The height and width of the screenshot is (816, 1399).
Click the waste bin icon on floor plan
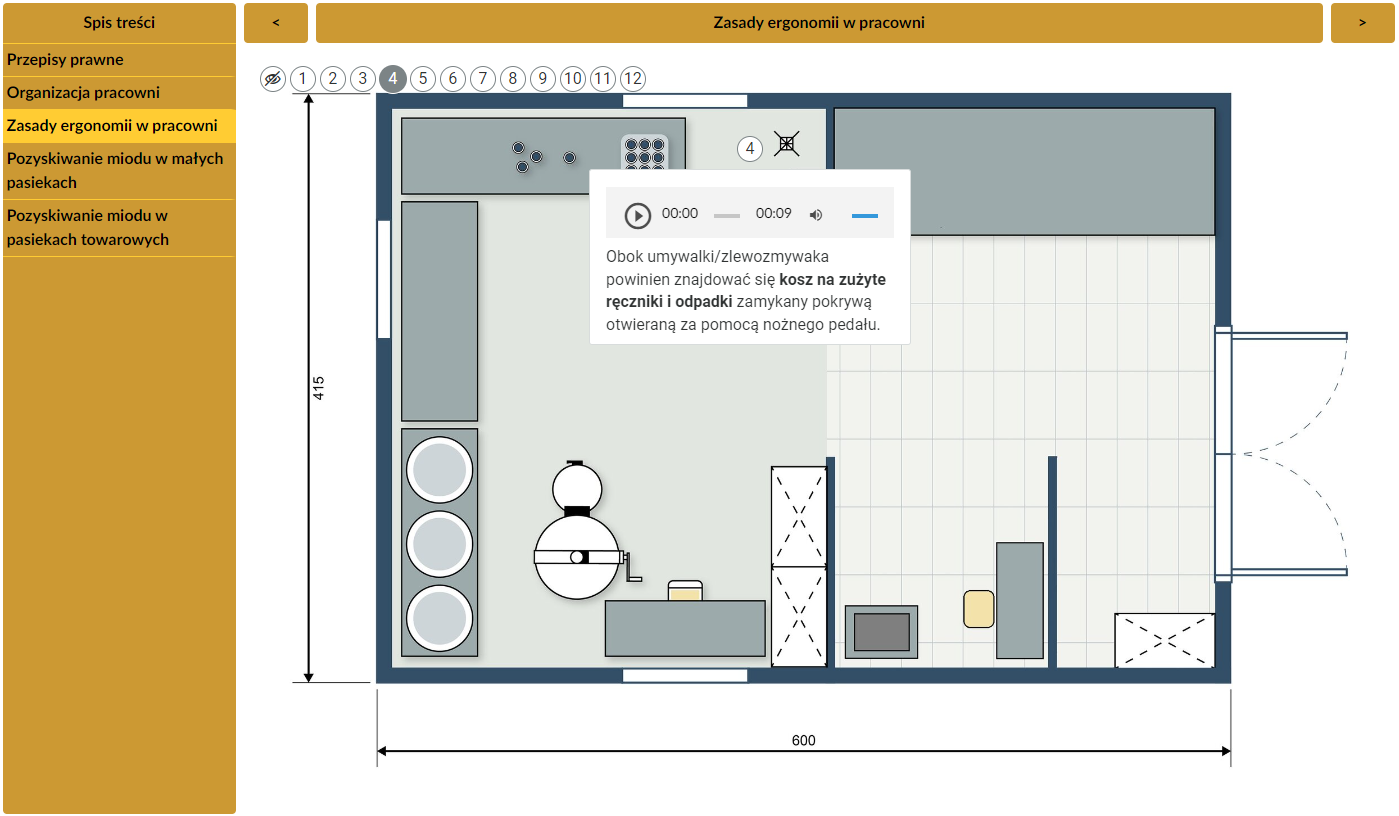787,144
